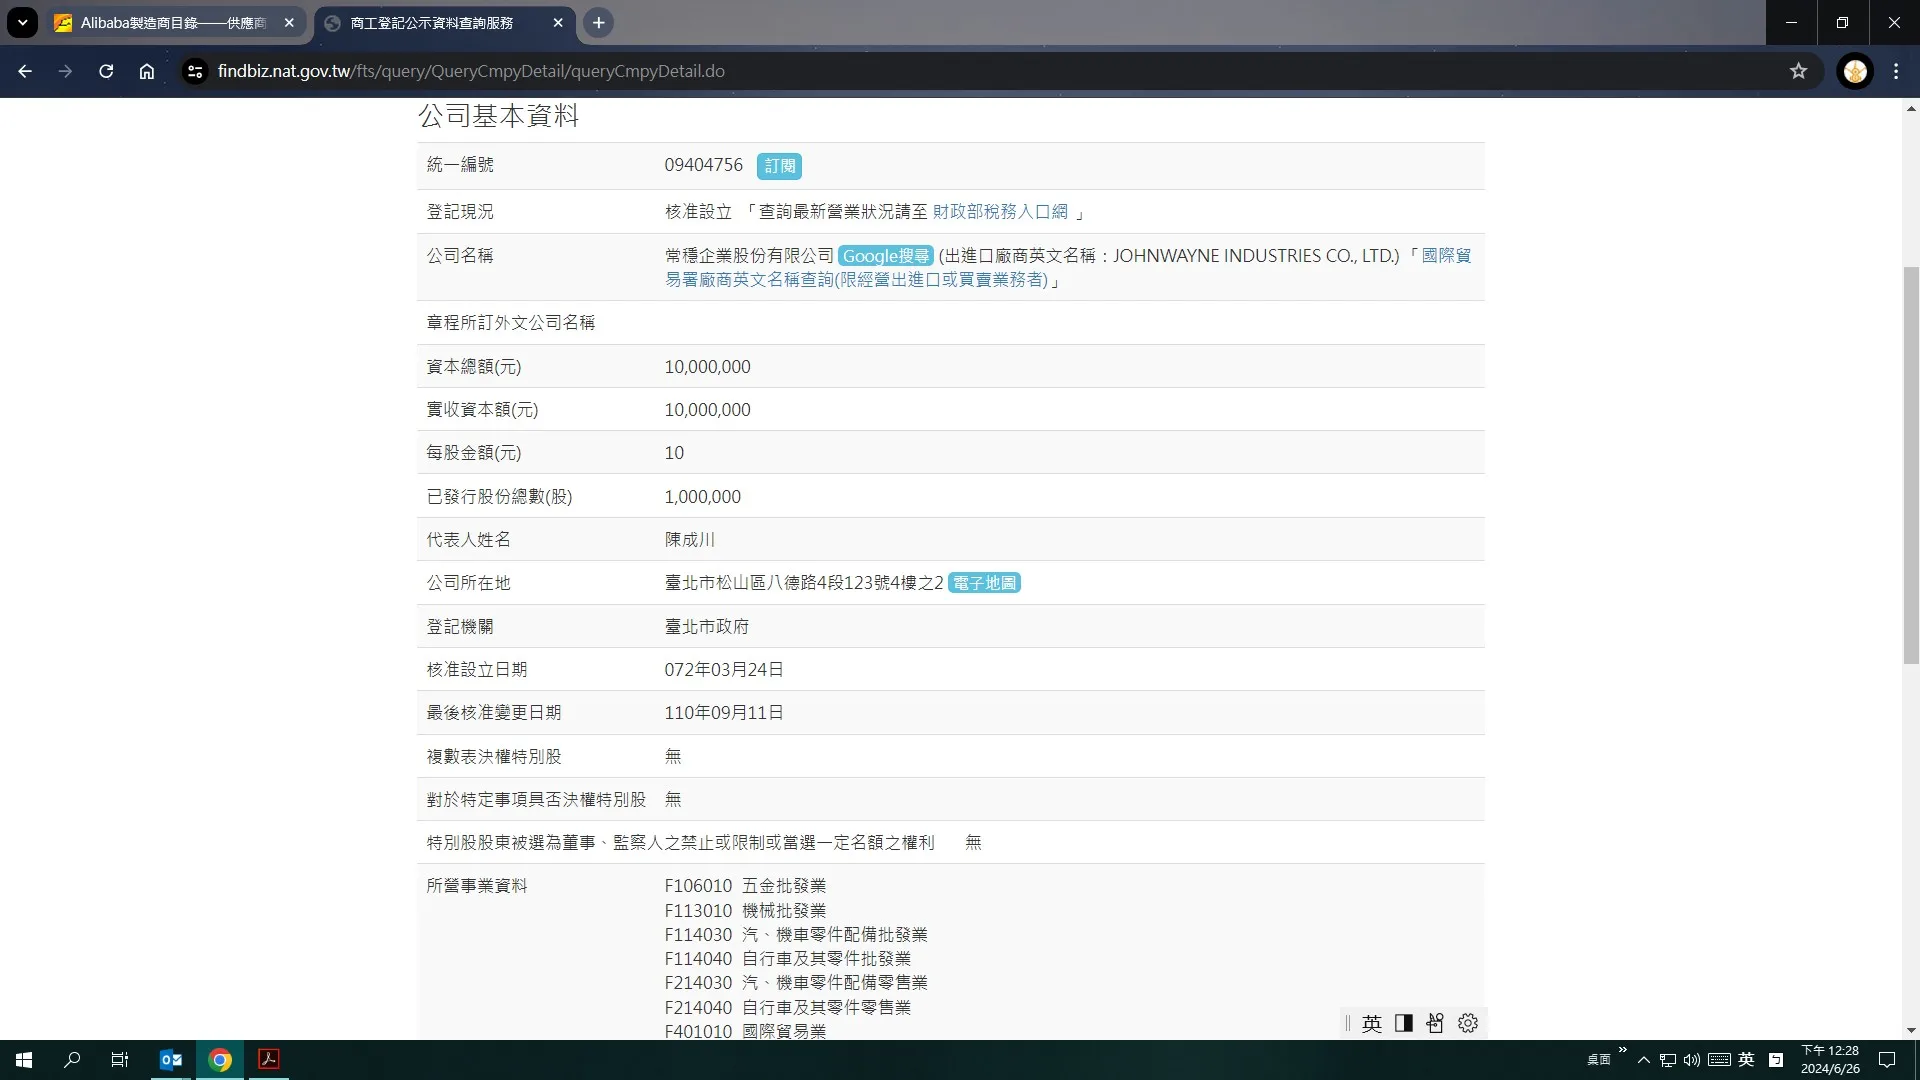Go to browser home page icon
This screenshot has width=1920, height=1080.
pyautogui.click(x=147, y=71)
